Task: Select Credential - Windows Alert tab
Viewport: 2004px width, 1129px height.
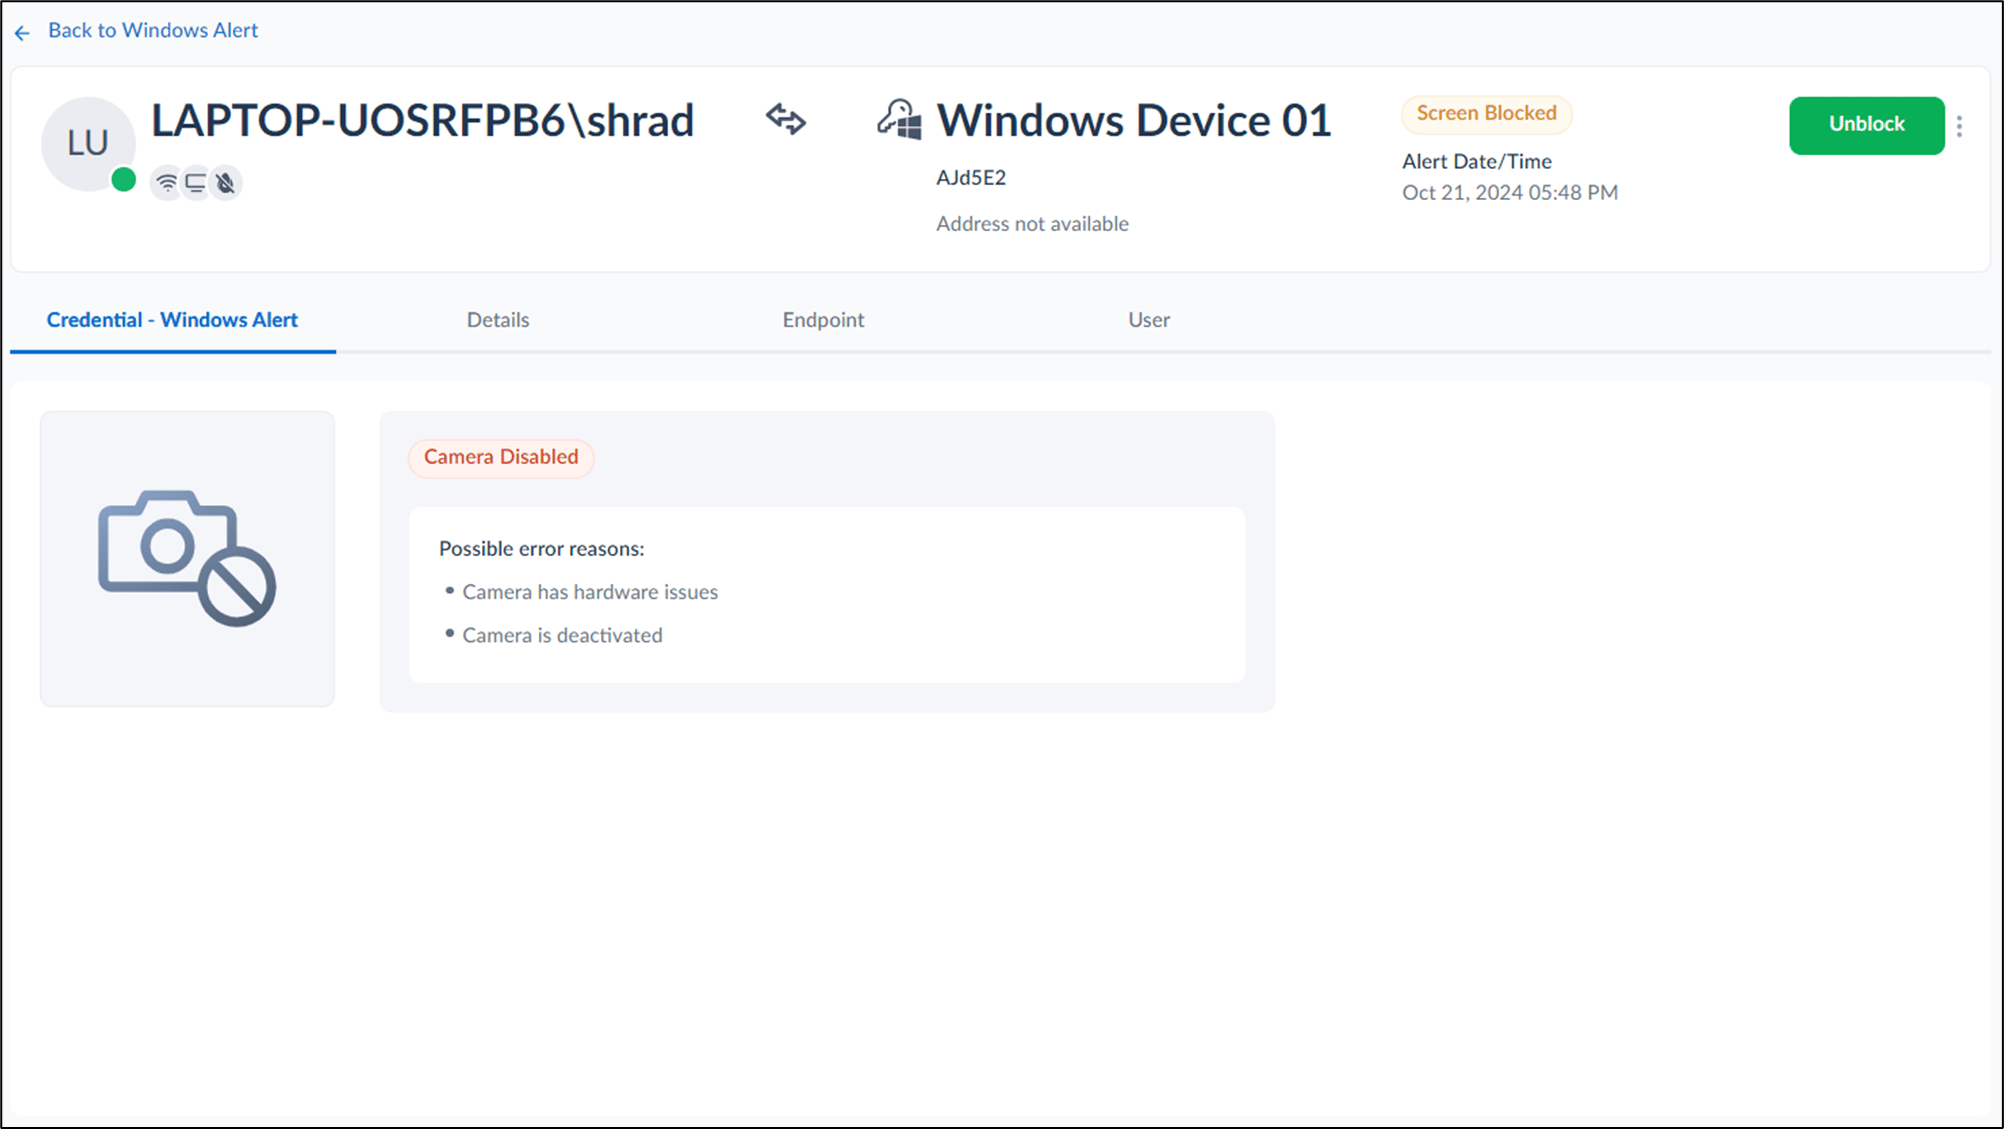Action: pyautogui.click(x=172, y=320)
